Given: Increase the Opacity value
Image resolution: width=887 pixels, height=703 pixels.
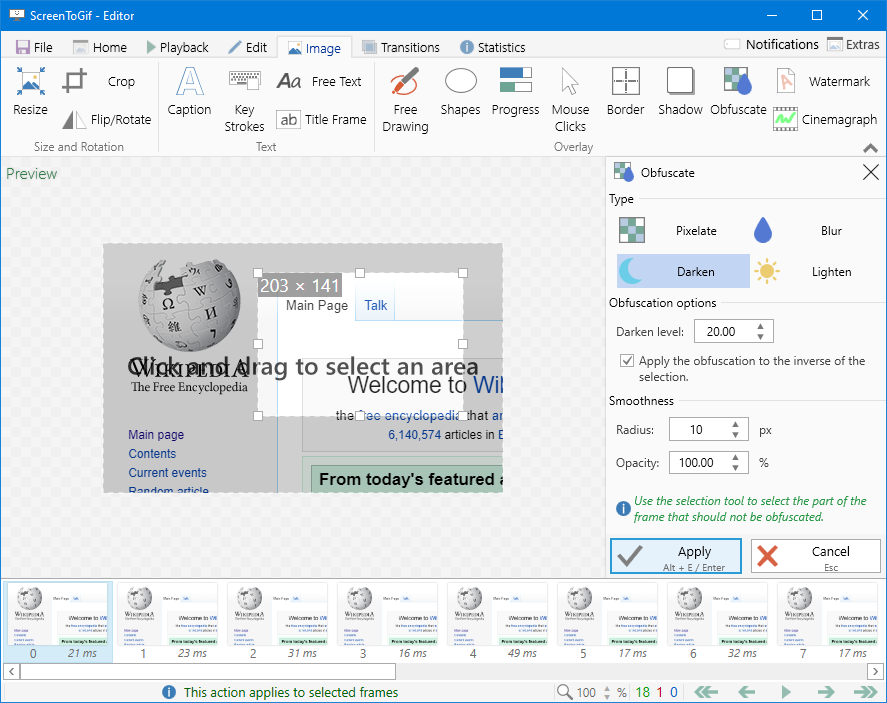Looking at the screenshot, I should (x=735, y=458).
